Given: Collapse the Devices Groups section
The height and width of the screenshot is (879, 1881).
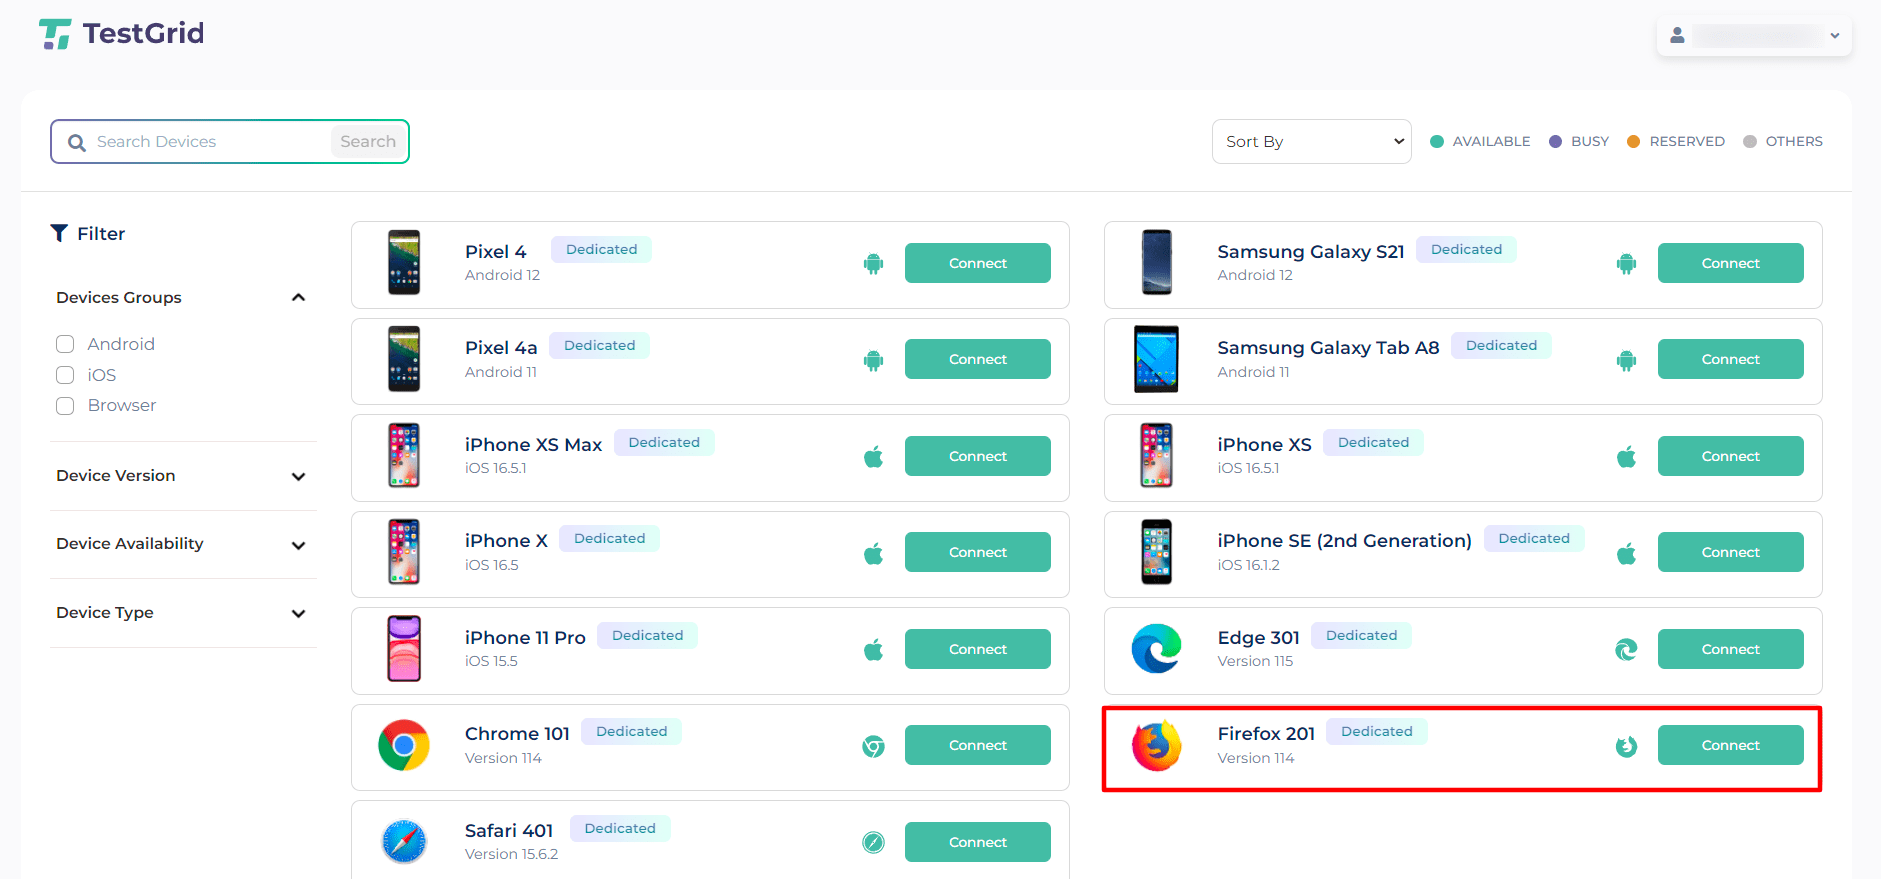Looking at the screenshot, I should (x=298, y=298).
